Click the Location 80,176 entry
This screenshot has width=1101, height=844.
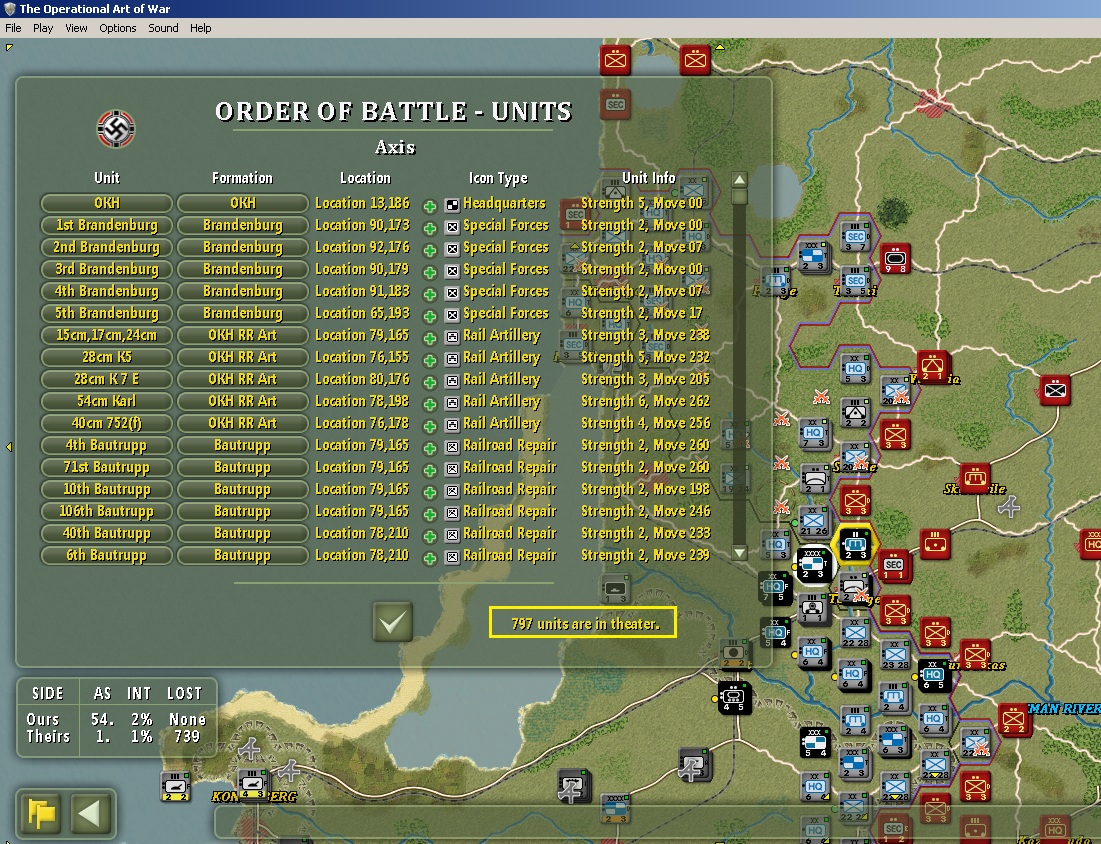pyautogui.click(x=362, y=379)
